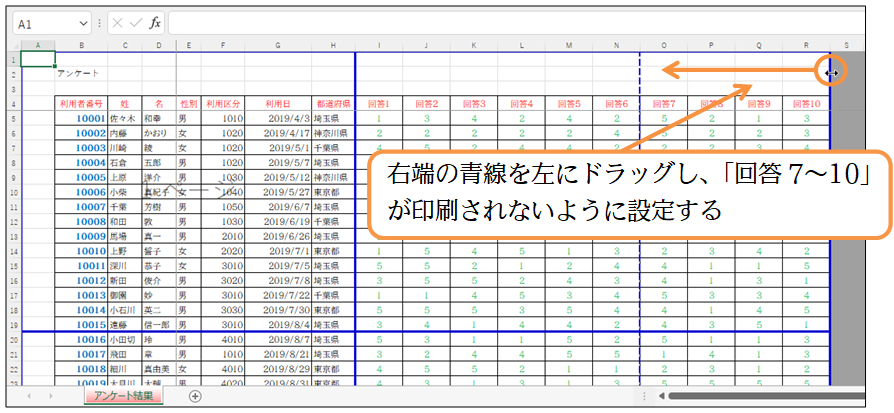The height and width of the screenshot is (413, 894).
Task: Select the アンケート結果 sheet tab
Action: click(124, 395)
